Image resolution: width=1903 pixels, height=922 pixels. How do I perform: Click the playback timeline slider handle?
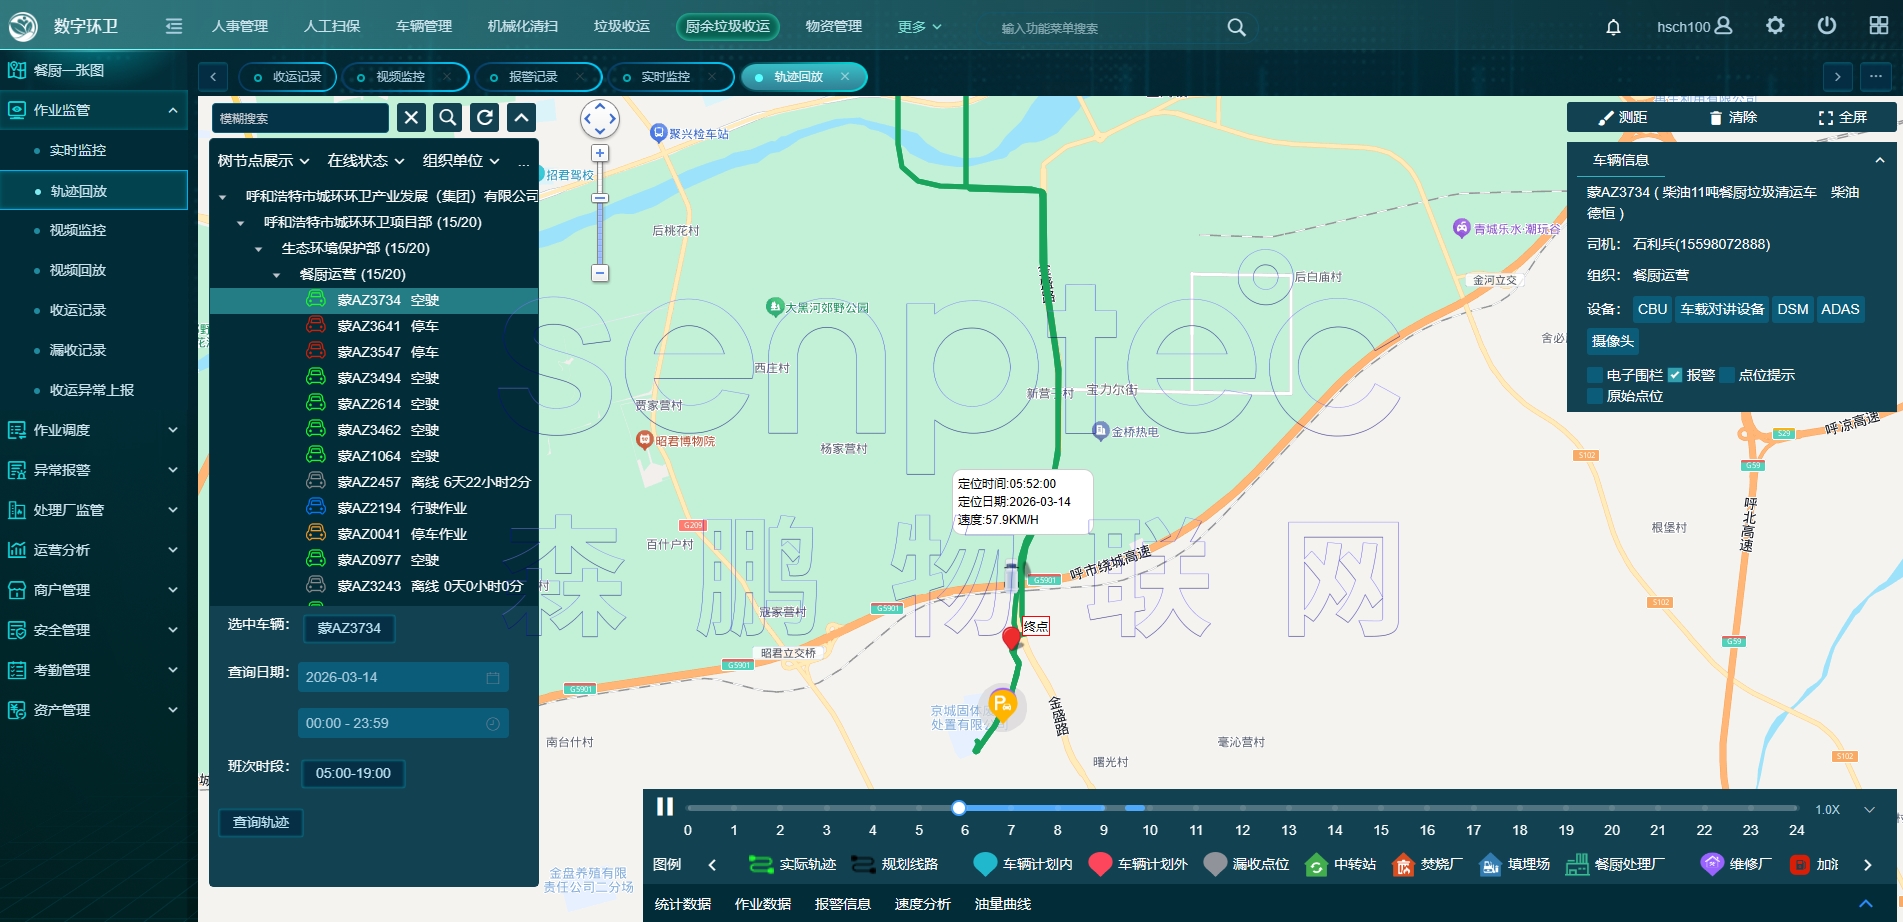959,808
